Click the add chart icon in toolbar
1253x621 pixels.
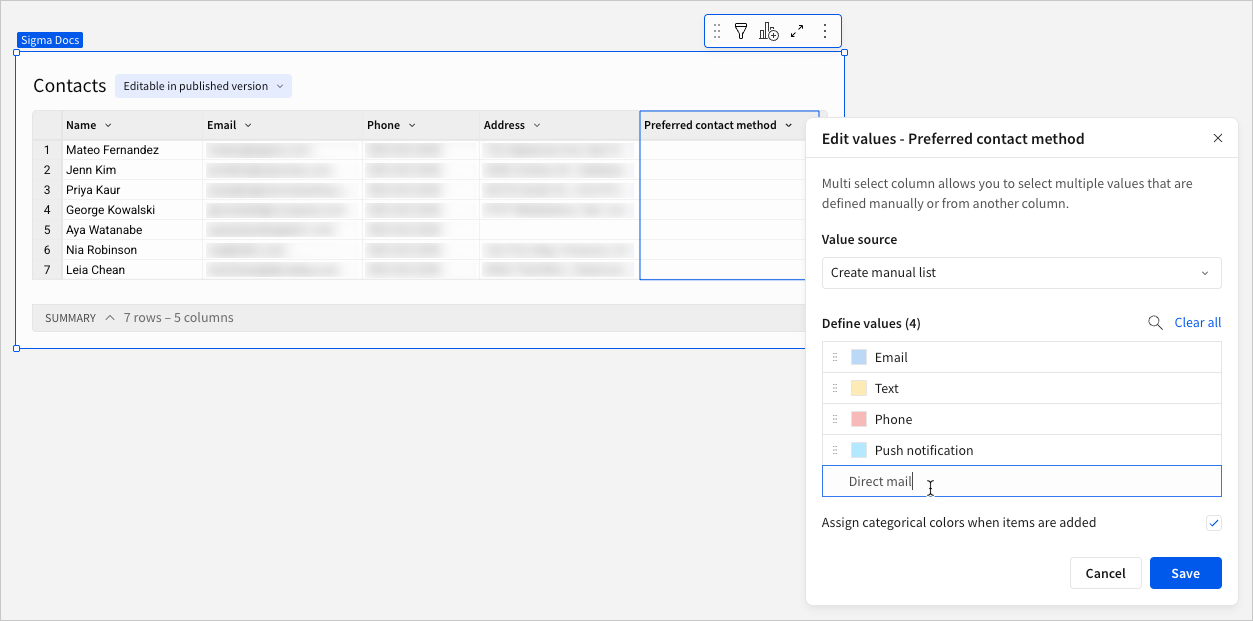(769, 31)
